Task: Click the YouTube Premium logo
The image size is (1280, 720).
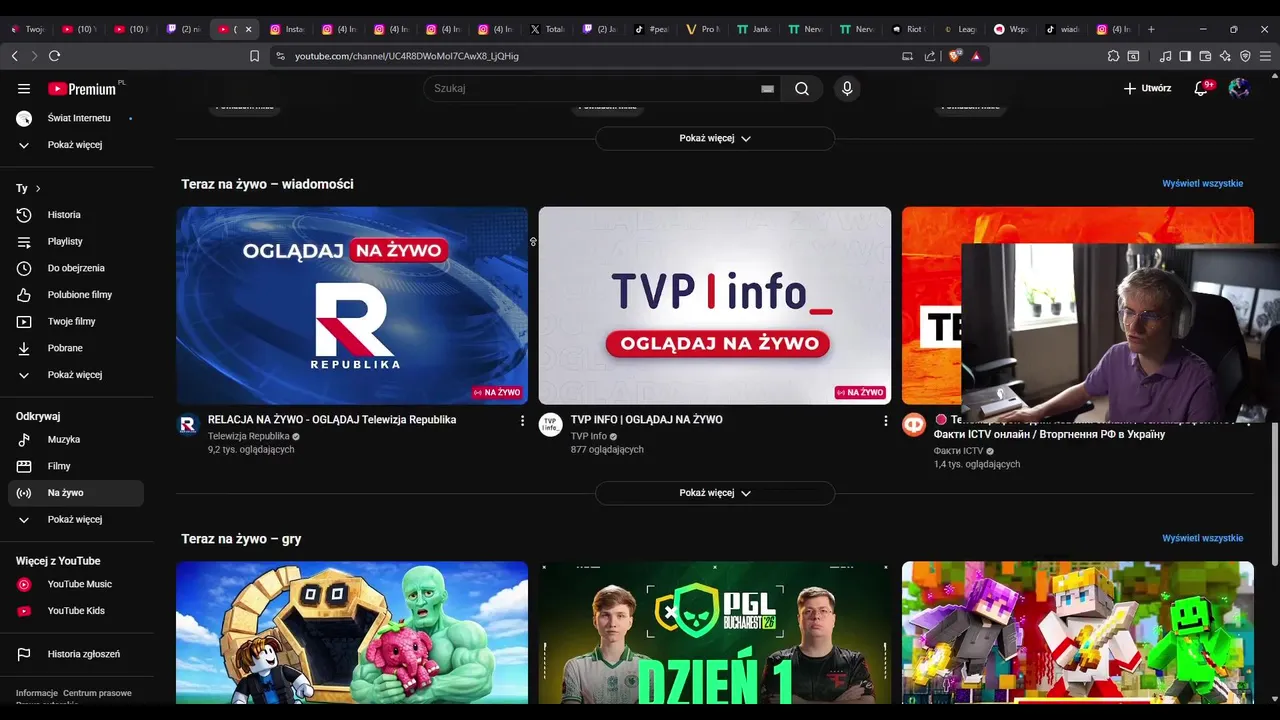Action: 83,89
